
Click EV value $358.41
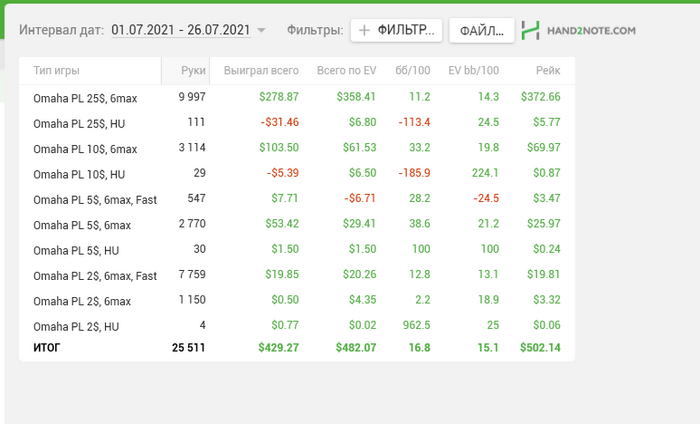coord(356,97)
